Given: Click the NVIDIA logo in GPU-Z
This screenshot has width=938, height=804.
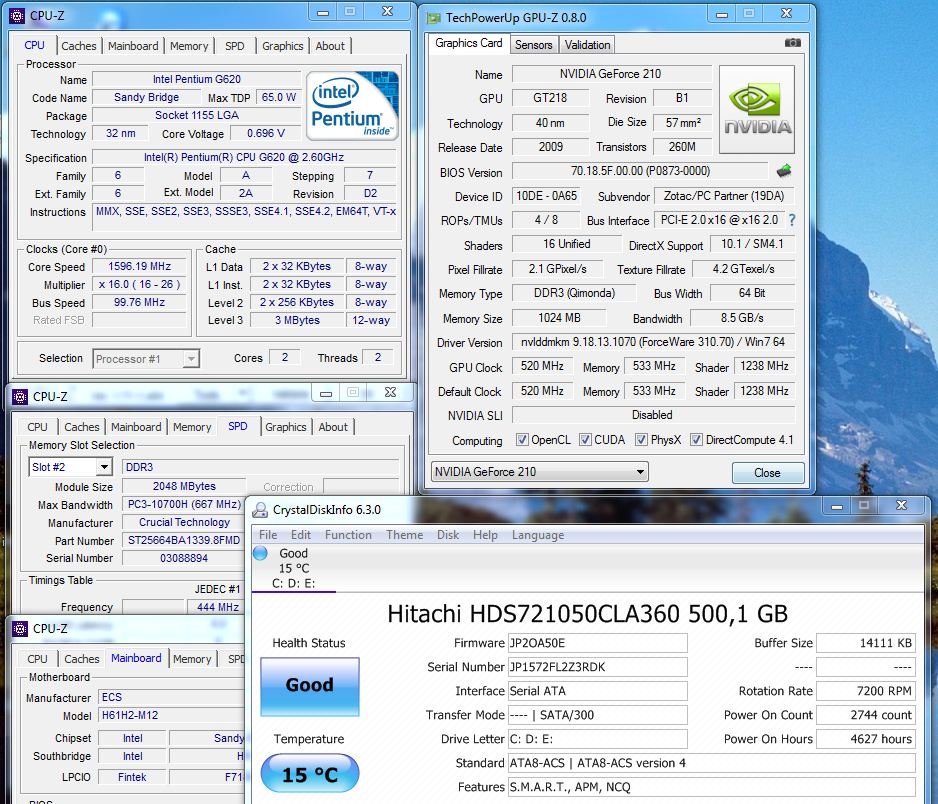Looking at the screenshot, I should pos(757,109).
